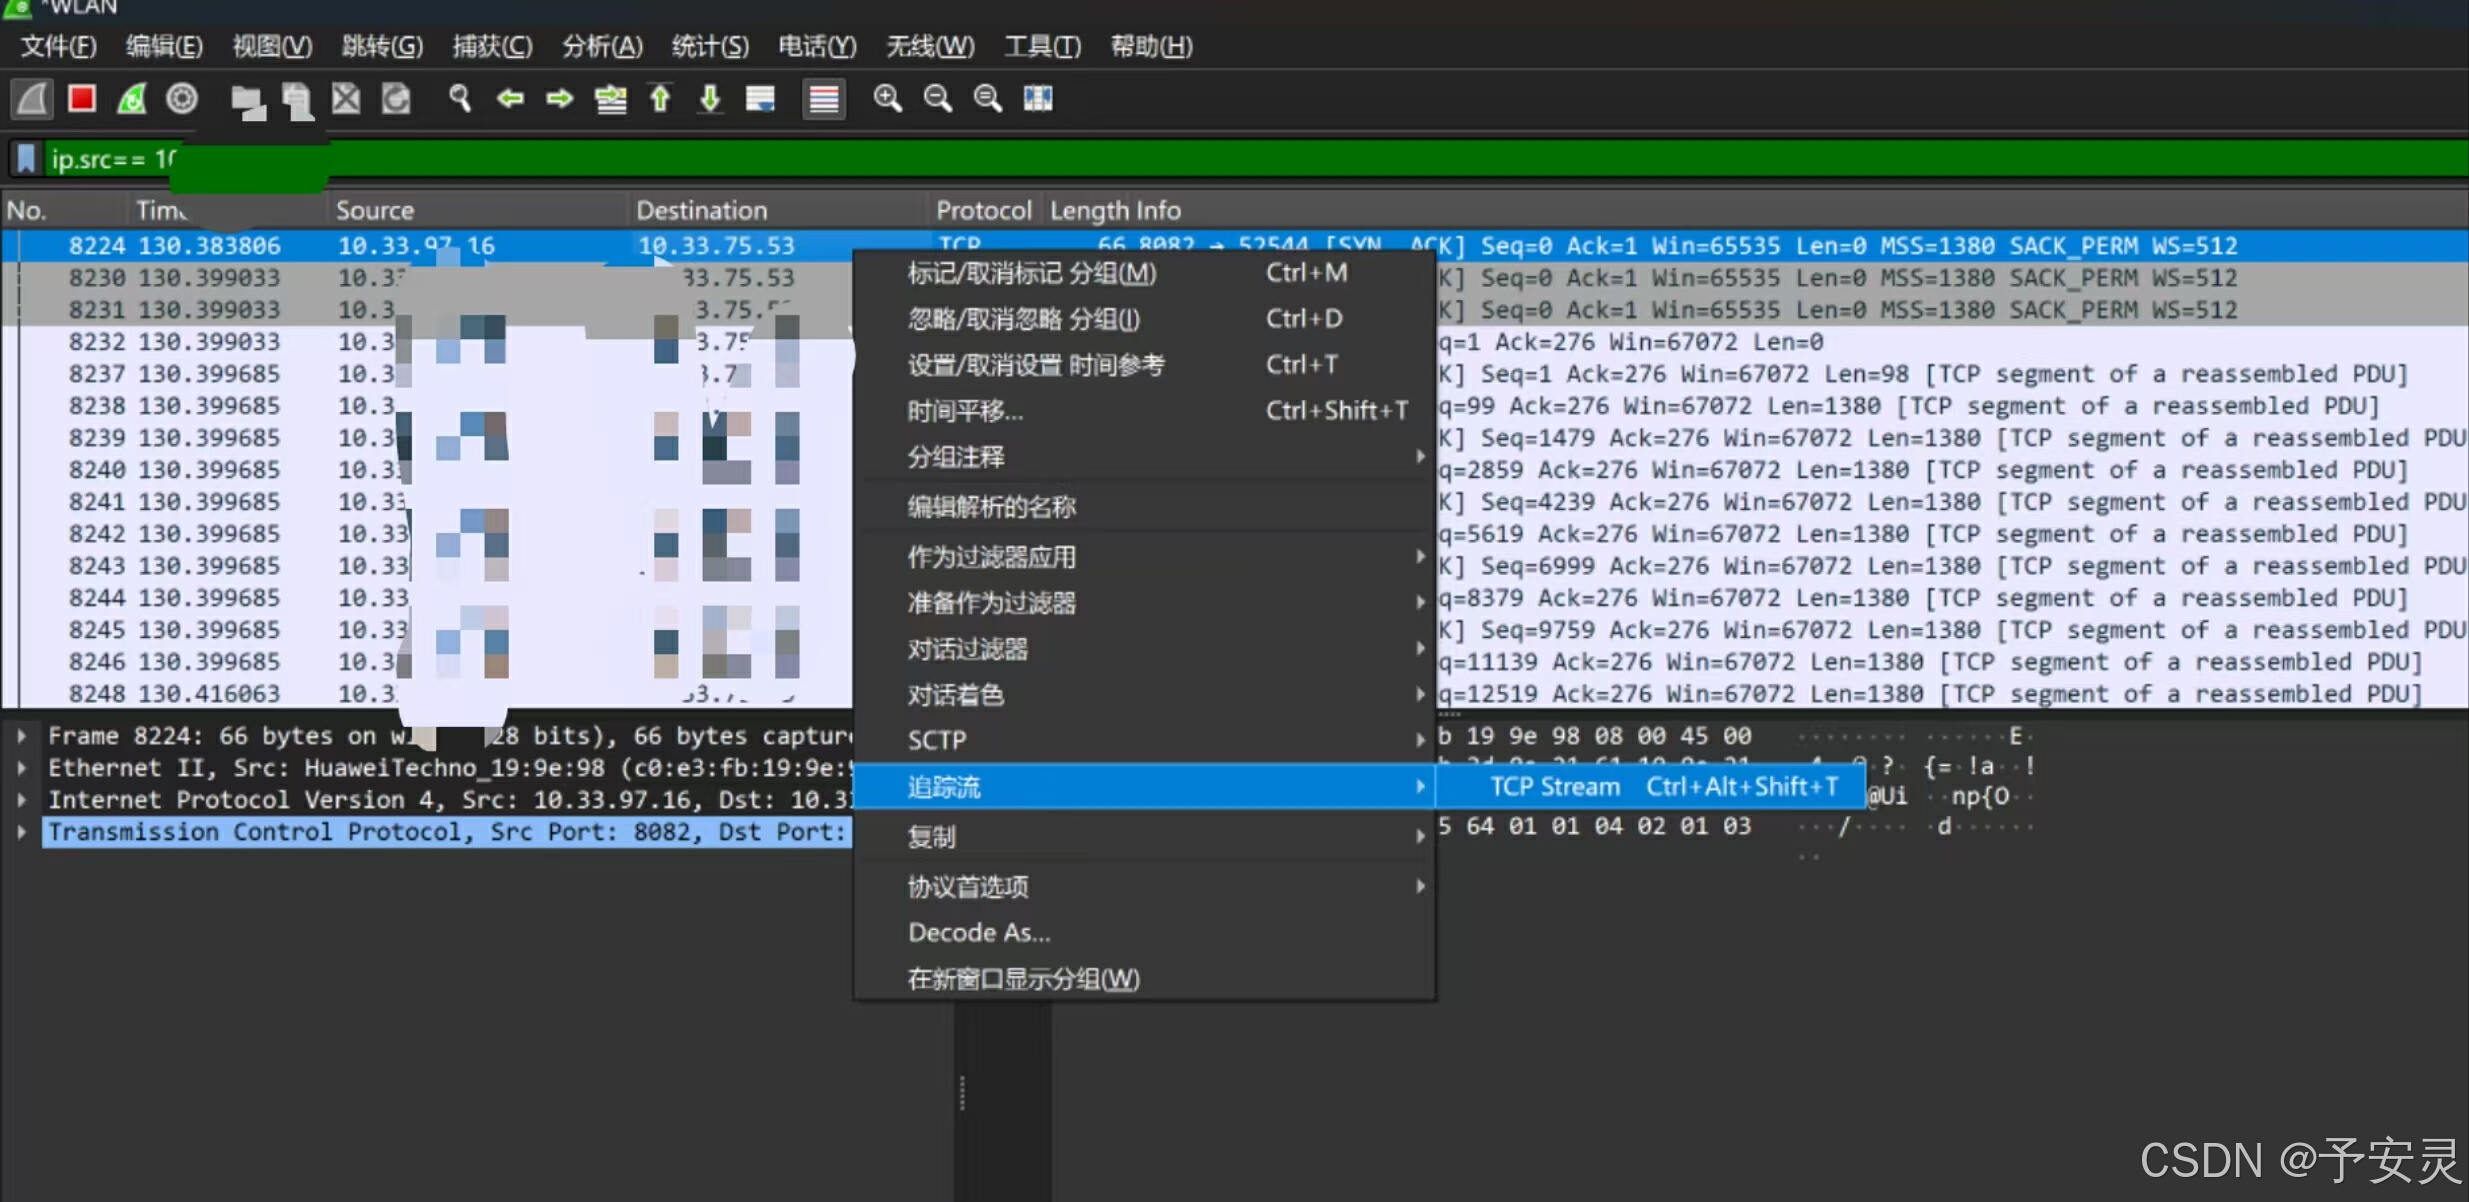The height and width of the screenshot is (1202, 2469).
Task: Expand the Internet Protocol Version 4 row
Action: click(x=21, y=800)
